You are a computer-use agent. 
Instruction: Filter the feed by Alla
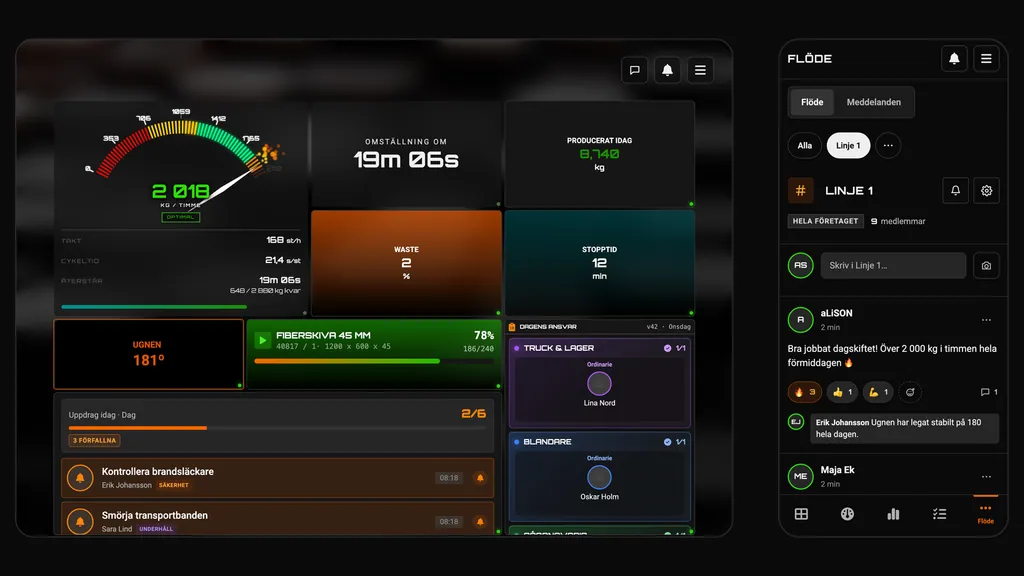pos(805,146)
